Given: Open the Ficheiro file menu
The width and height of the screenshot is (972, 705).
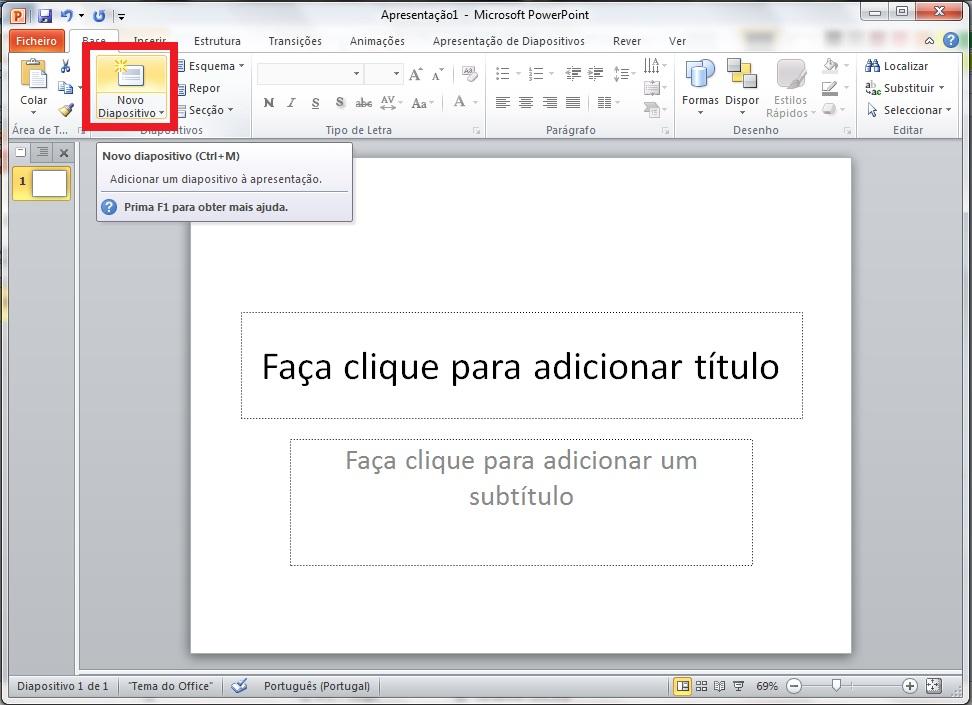Looking at the screenshot, I should click(37, 41).
